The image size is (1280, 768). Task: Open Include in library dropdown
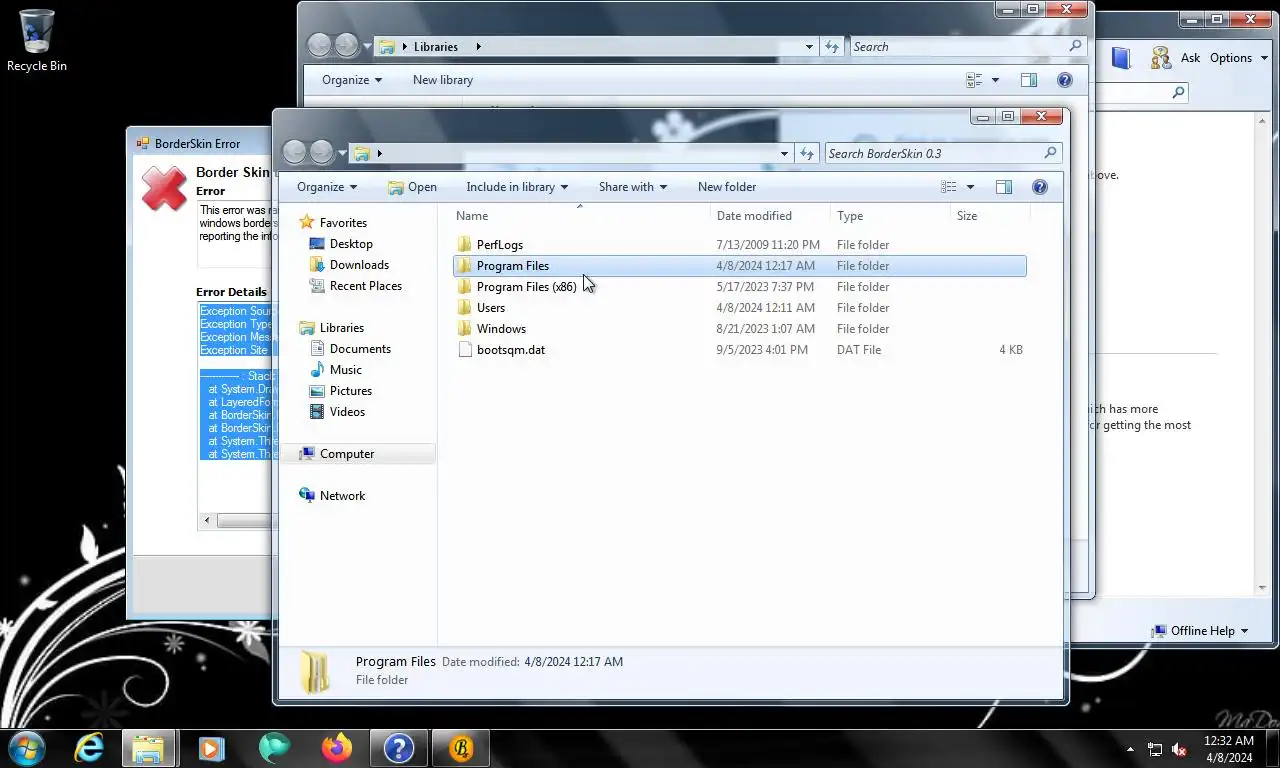517,187
